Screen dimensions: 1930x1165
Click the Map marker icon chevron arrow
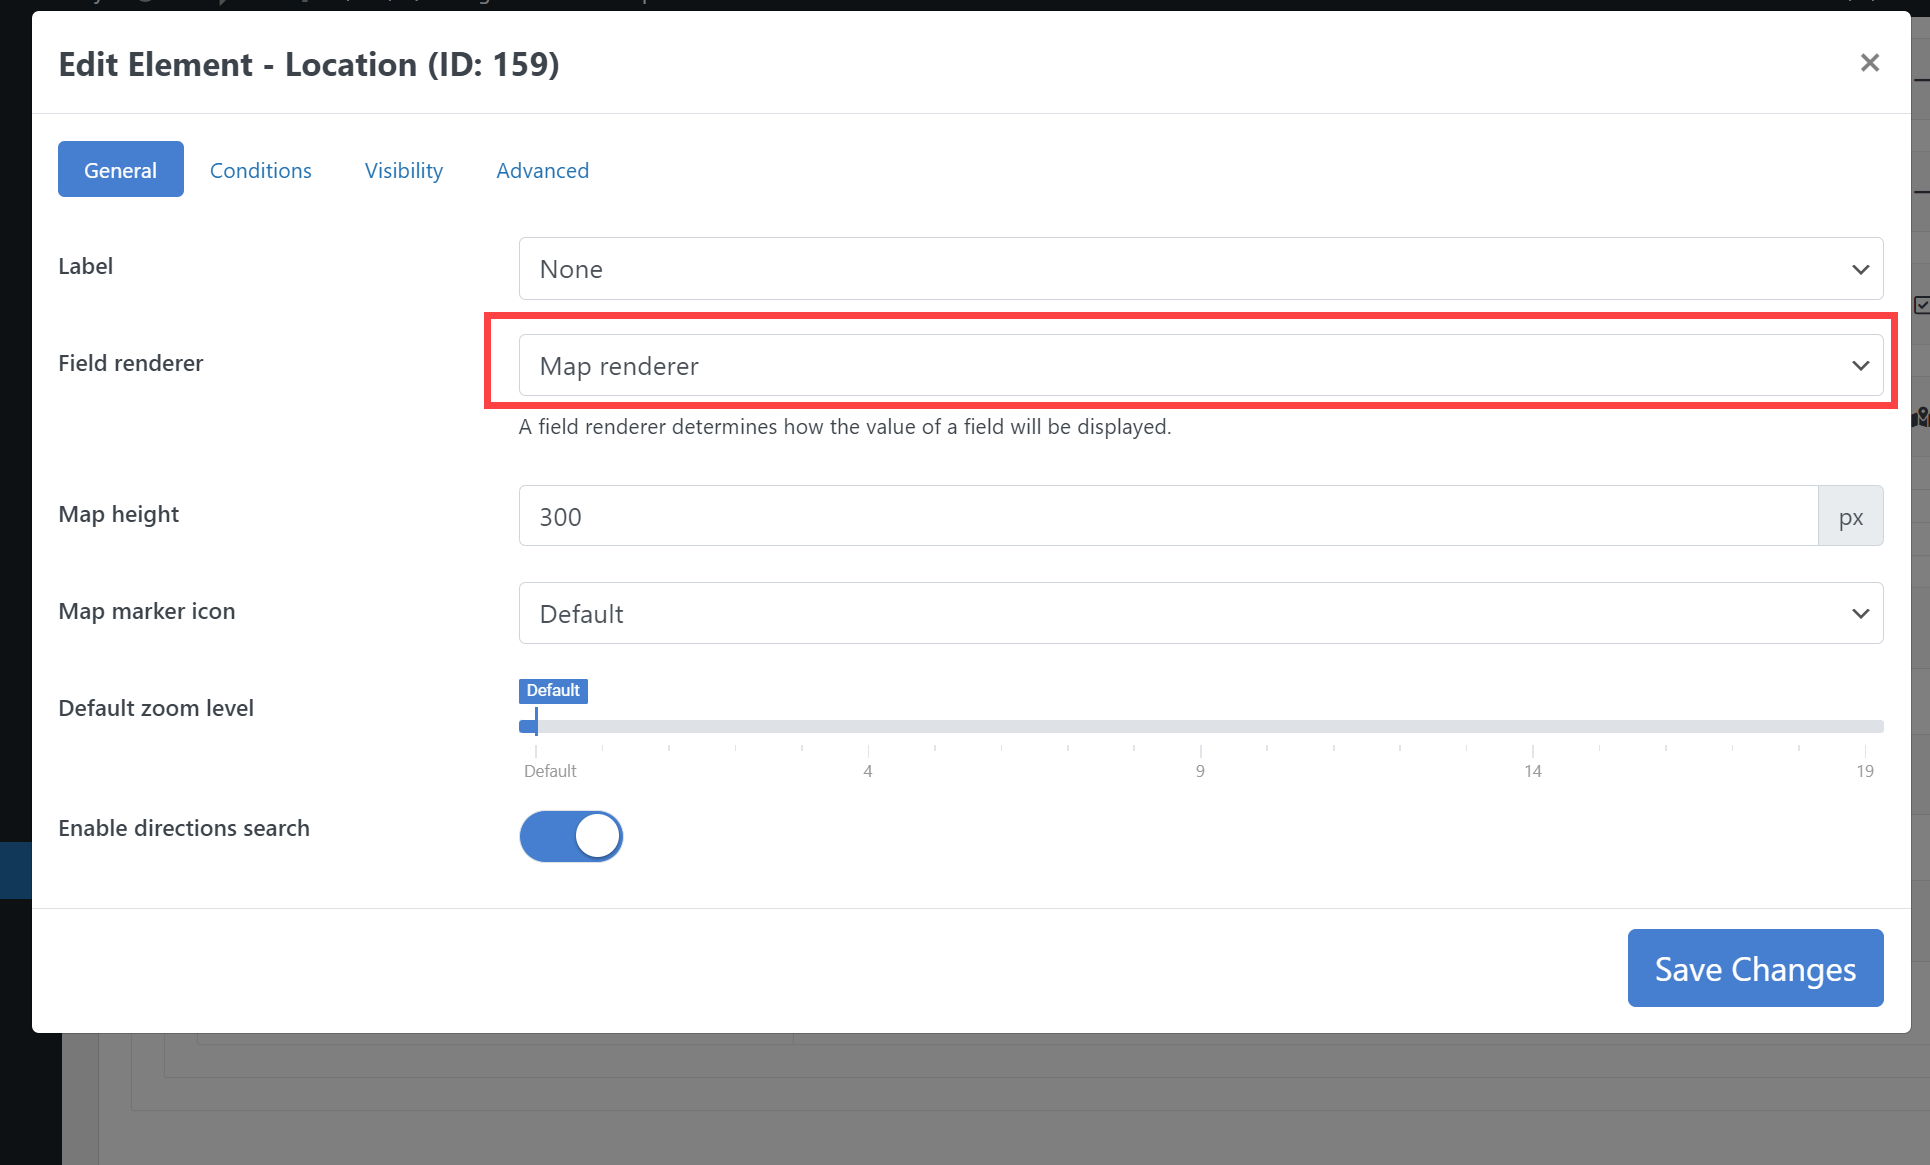click(x=1860, y=613)
